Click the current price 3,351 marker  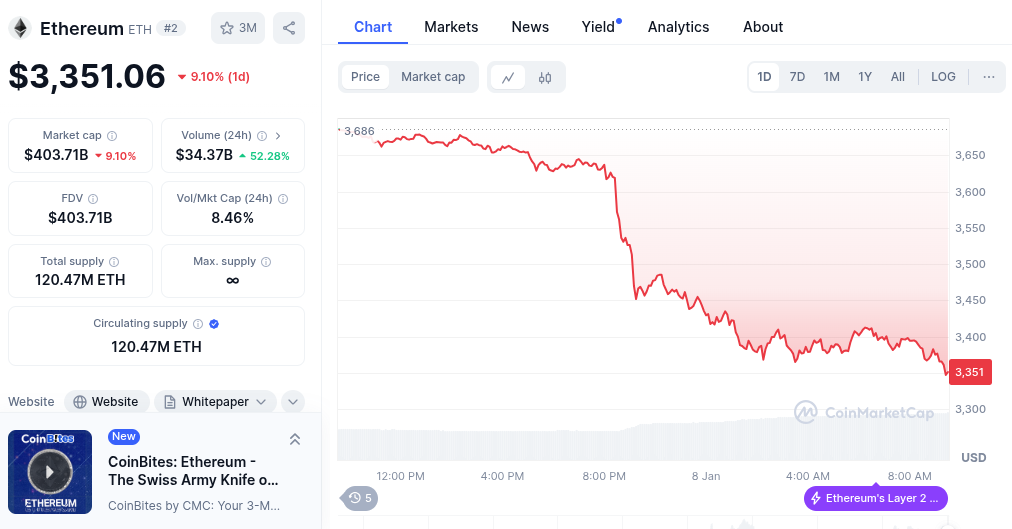click(969, 372)
